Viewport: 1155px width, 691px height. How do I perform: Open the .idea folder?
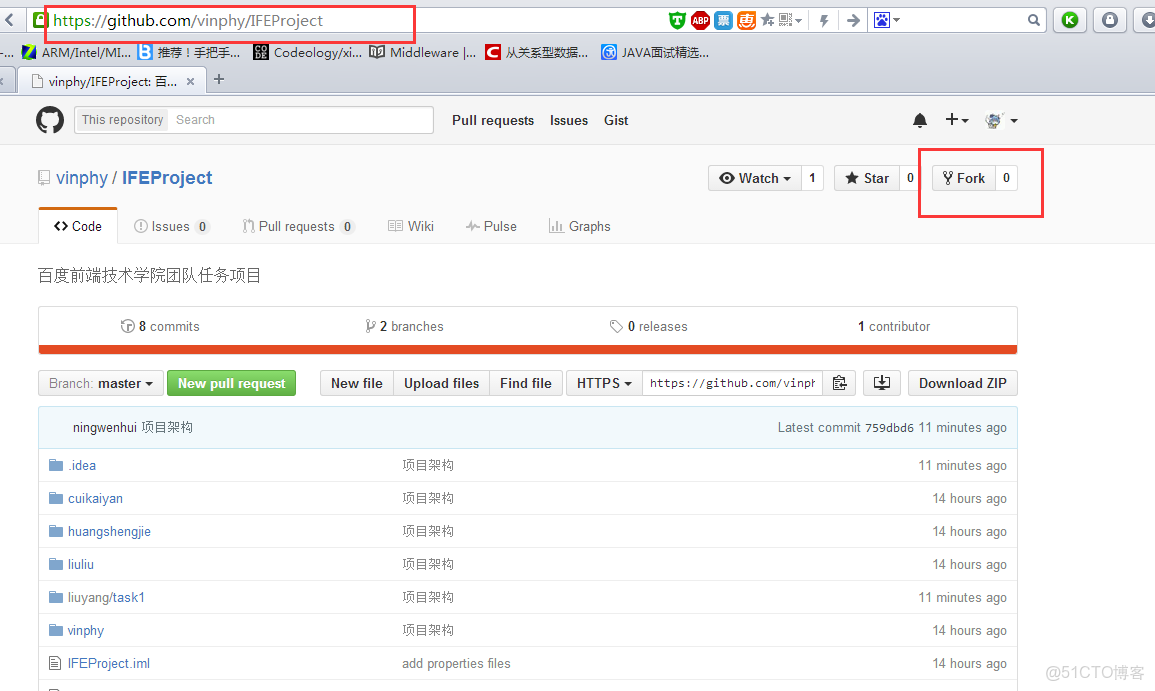82,466
